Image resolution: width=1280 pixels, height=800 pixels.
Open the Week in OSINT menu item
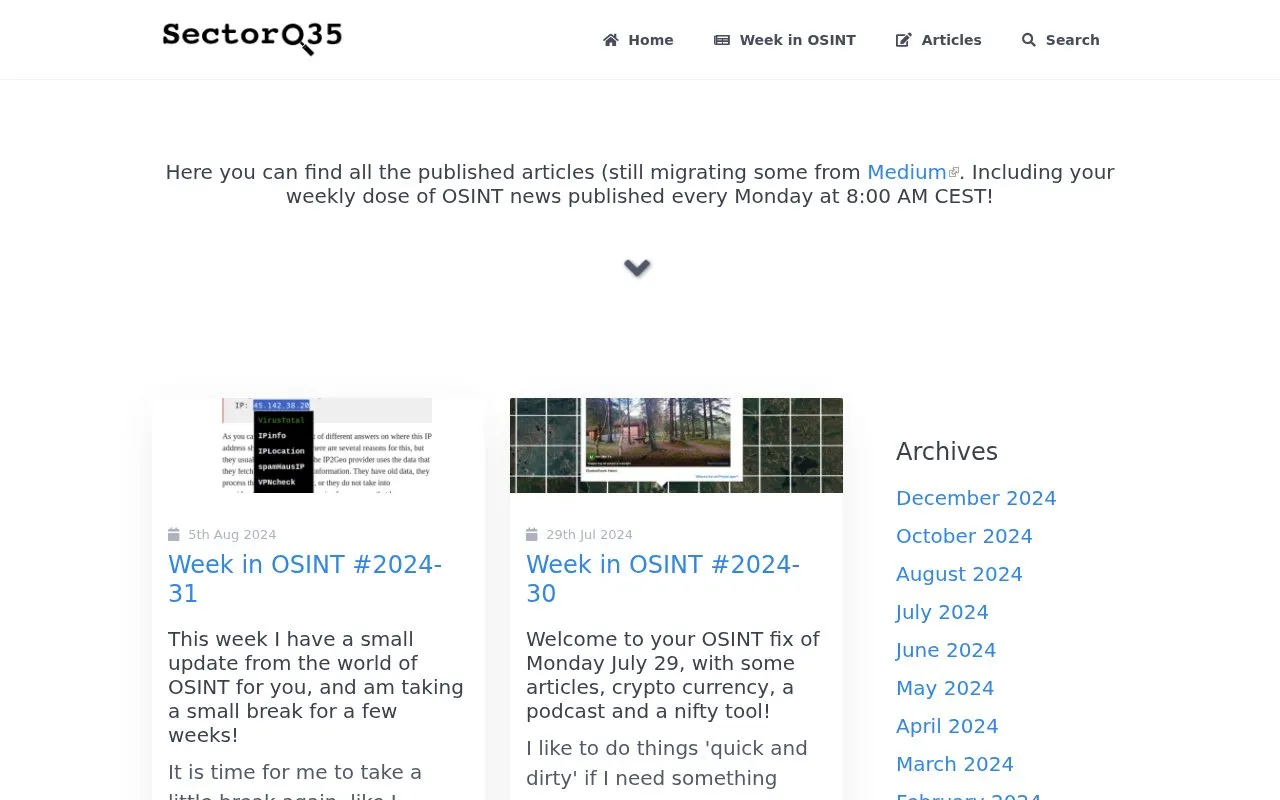(785, 40)
